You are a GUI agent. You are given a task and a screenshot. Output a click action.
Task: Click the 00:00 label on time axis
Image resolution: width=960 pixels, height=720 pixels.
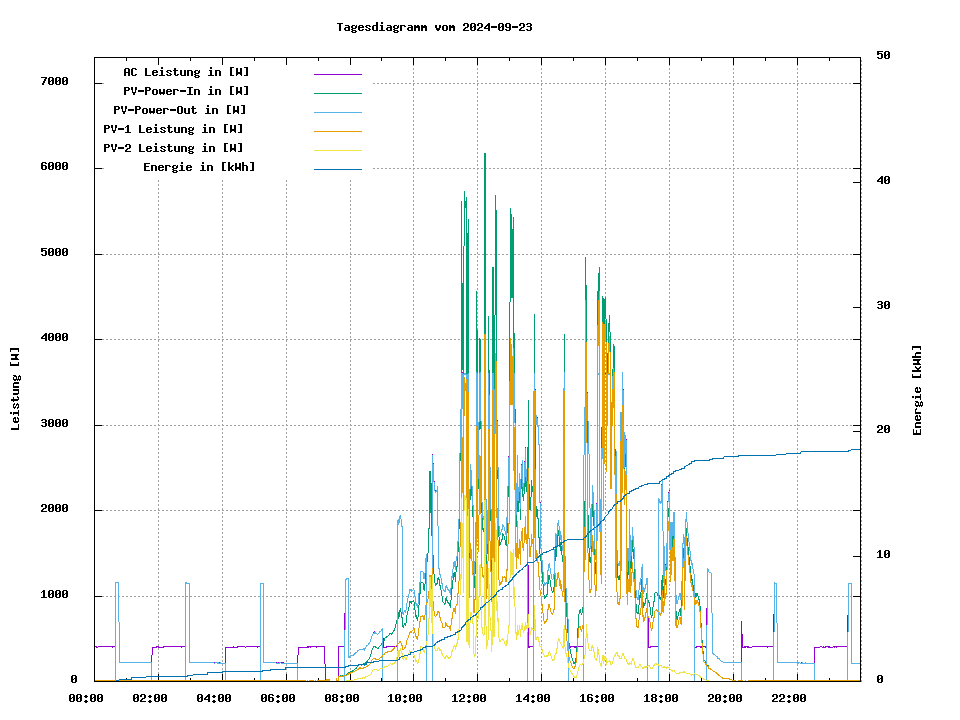[x=86, y=698]
